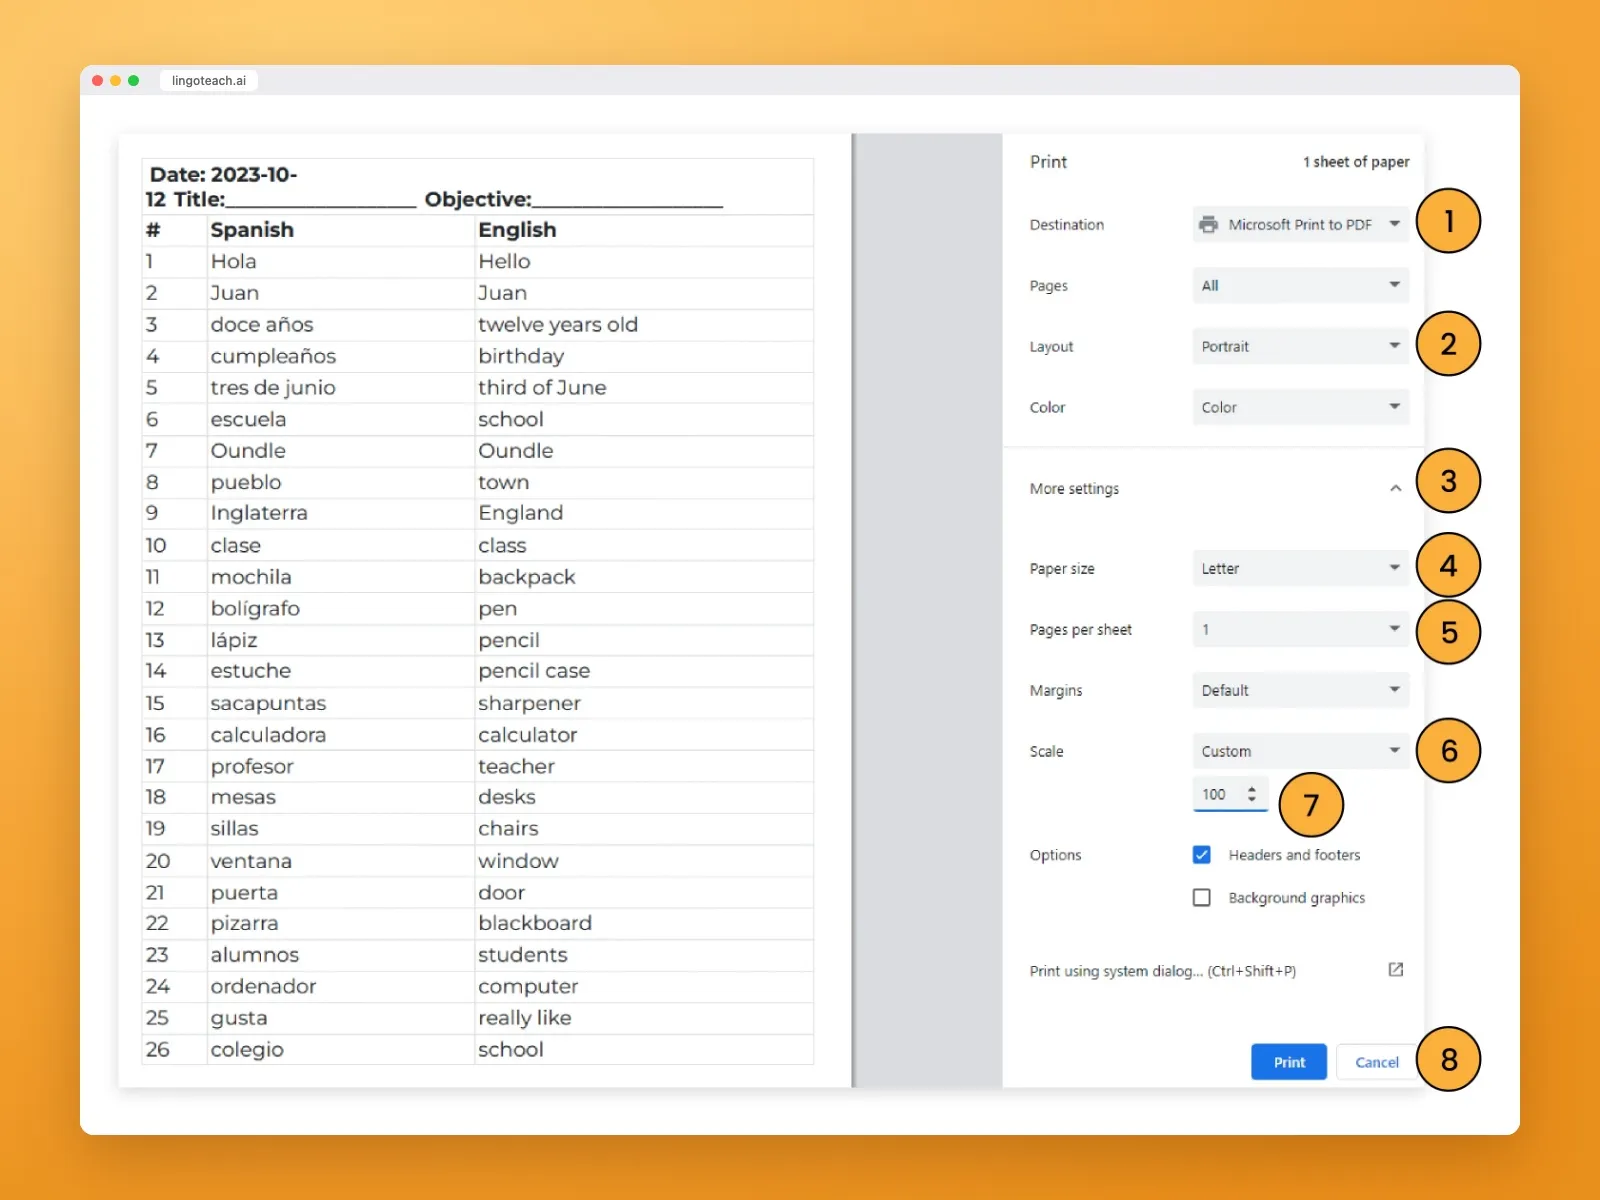Viewport: 1600px width, 1200px height.
Task: Click the word 'teacher' in preview
Action: (x=516, y=767)
